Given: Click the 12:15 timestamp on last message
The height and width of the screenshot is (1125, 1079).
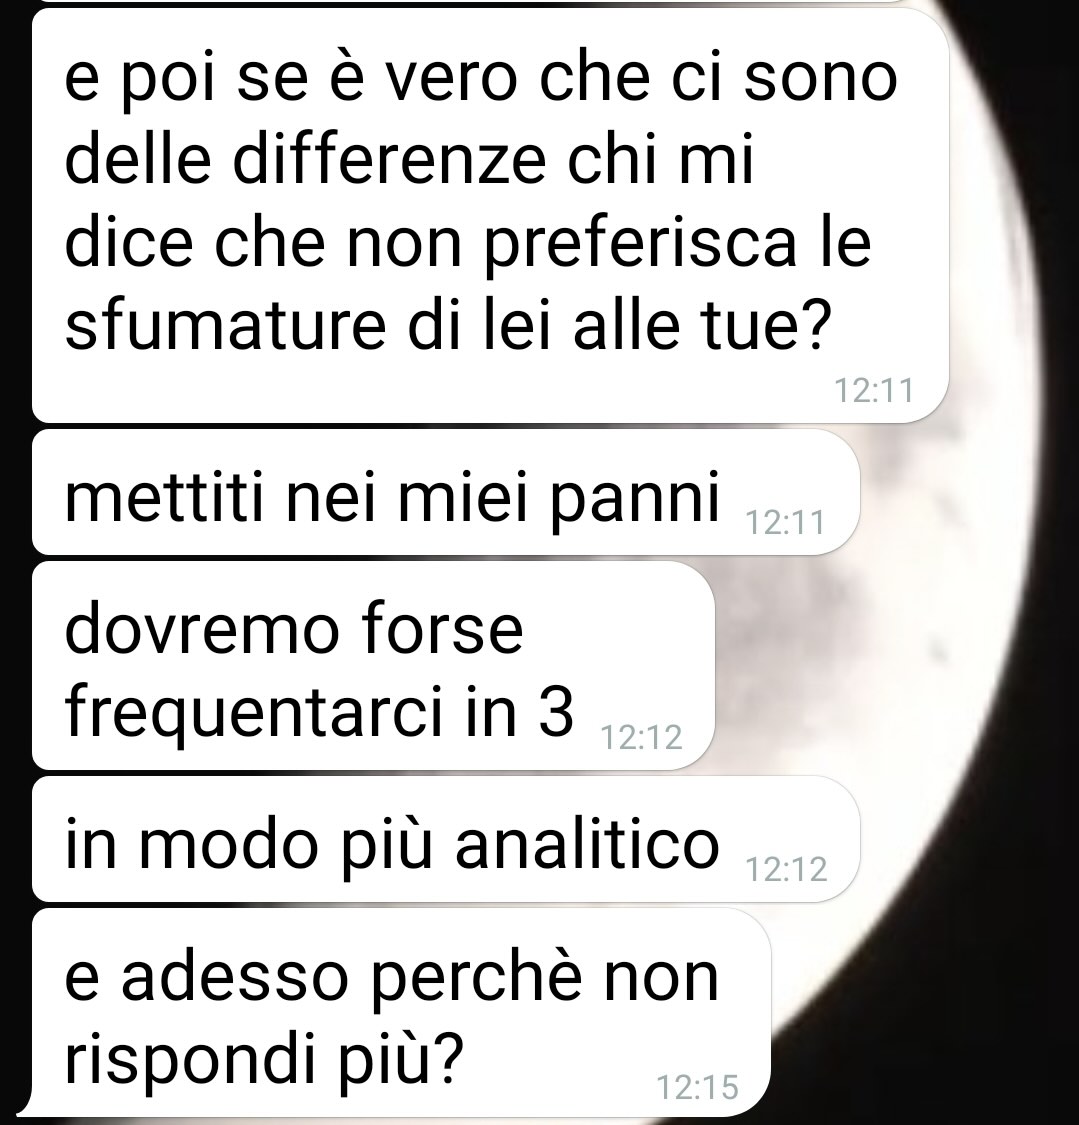Looking at the screenshot, I should pyautogui.click(x=697, y=1087).
